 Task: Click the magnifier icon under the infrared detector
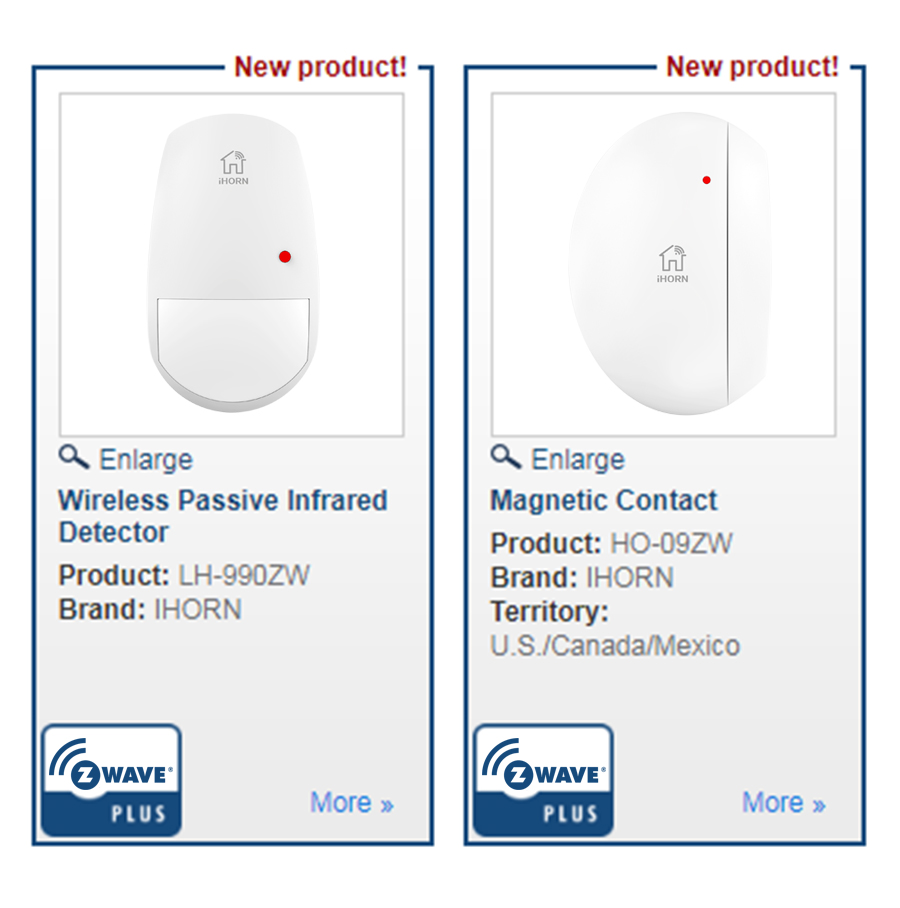point(73,458)
